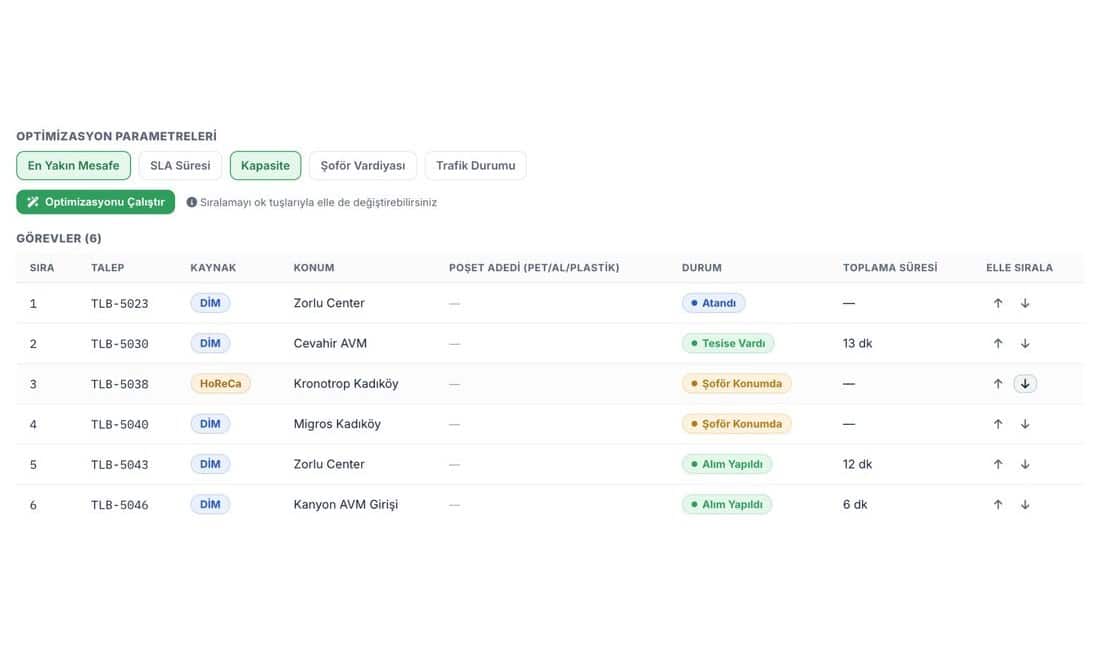Select request ID TLB-5043

[119, 464]
